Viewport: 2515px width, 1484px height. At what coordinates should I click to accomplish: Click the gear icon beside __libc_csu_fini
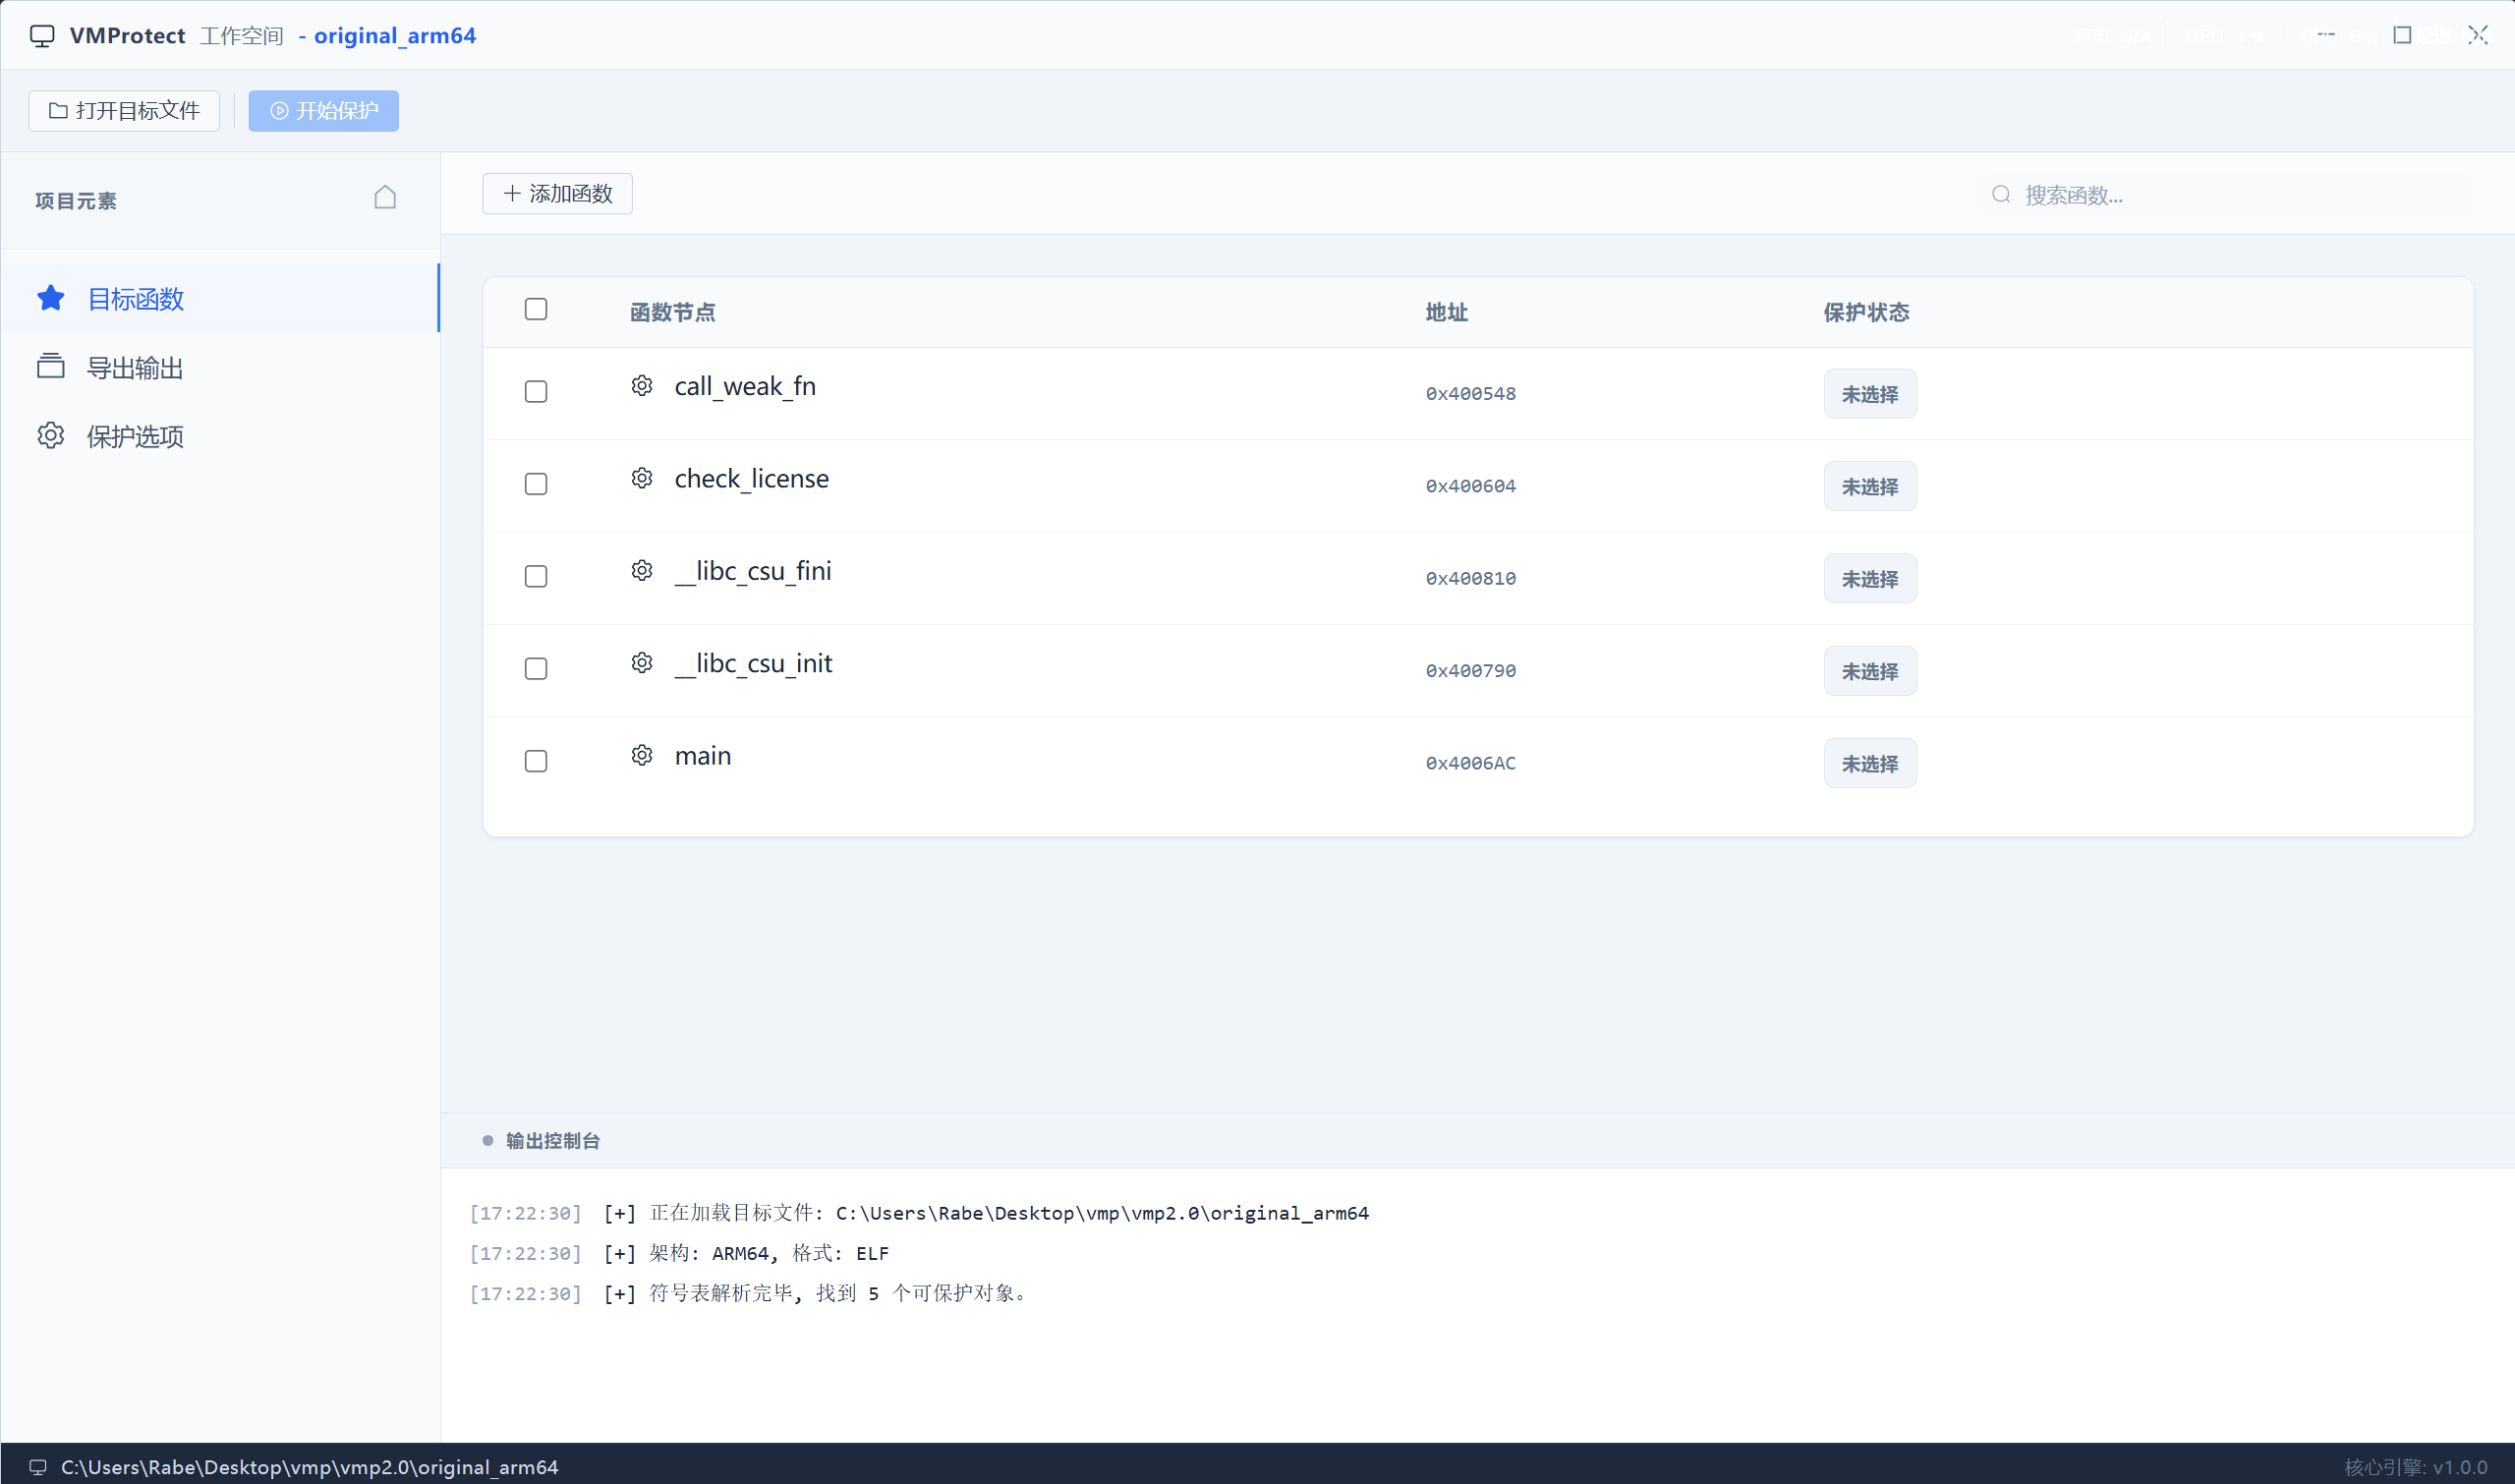(642, 570)
